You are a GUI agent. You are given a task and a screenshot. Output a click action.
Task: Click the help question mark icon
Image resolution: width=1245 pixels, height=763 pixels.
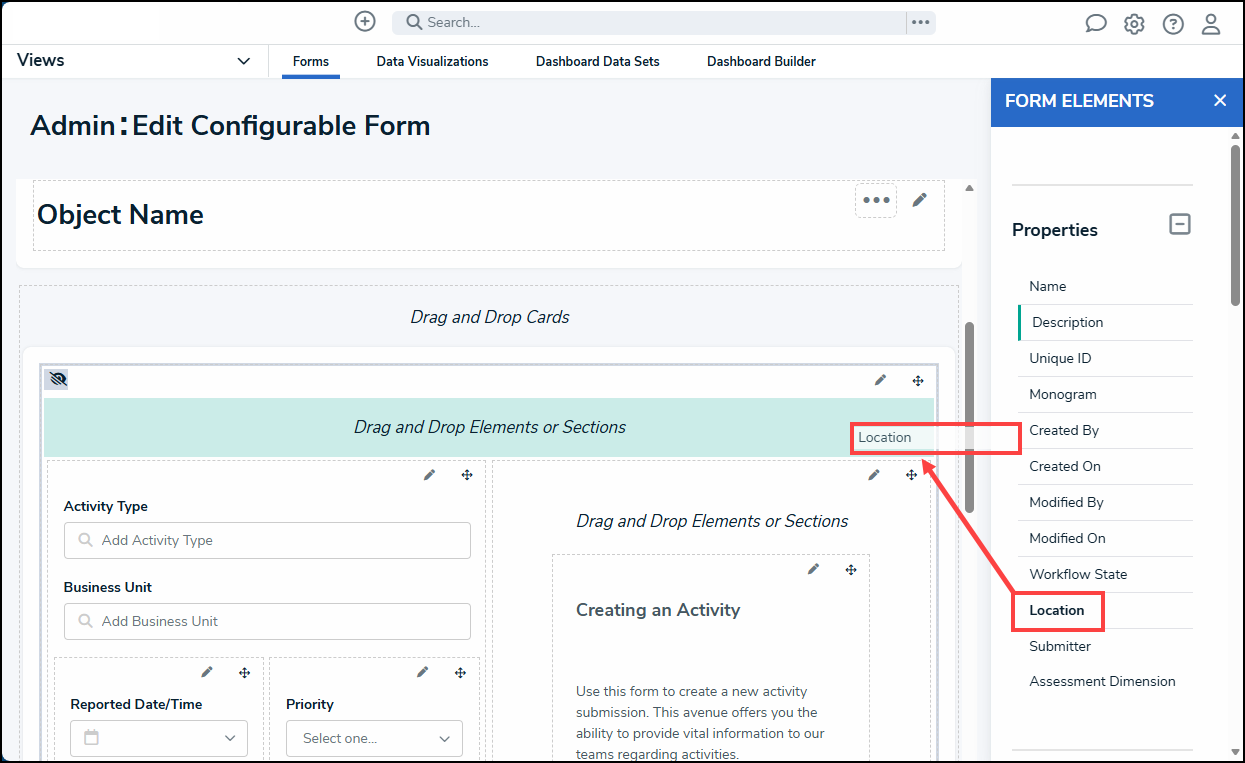coord(1173,24)
